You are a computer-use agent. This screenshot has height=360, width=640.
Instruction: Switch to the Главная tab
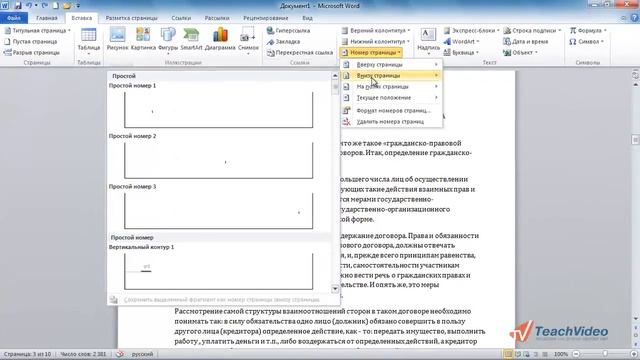(x=47, y=18)
